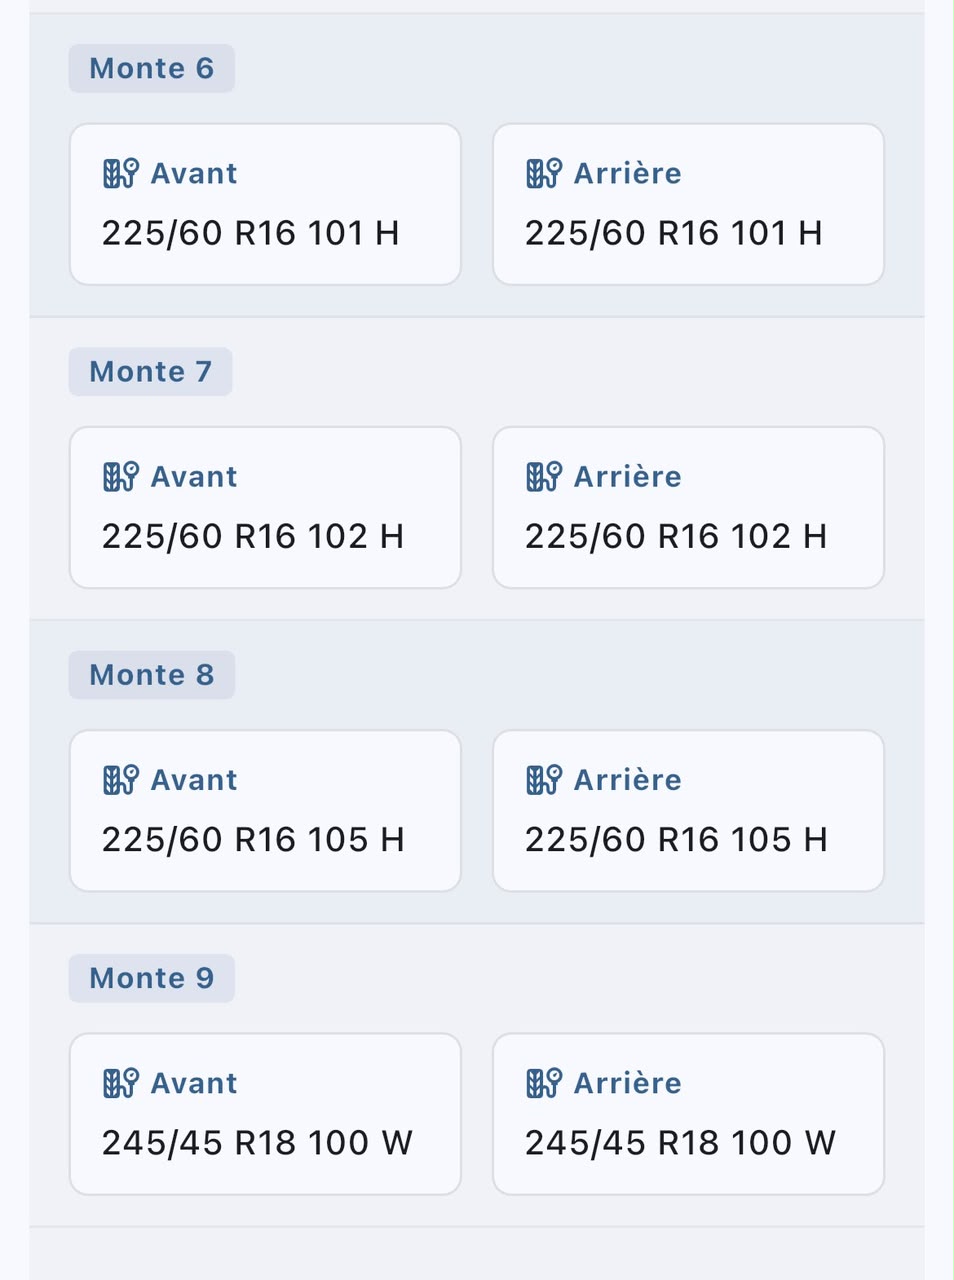Click the tire icon beside Monte 9 Avant
The image size is (954, 1280).
click(x=121, y=1082)
